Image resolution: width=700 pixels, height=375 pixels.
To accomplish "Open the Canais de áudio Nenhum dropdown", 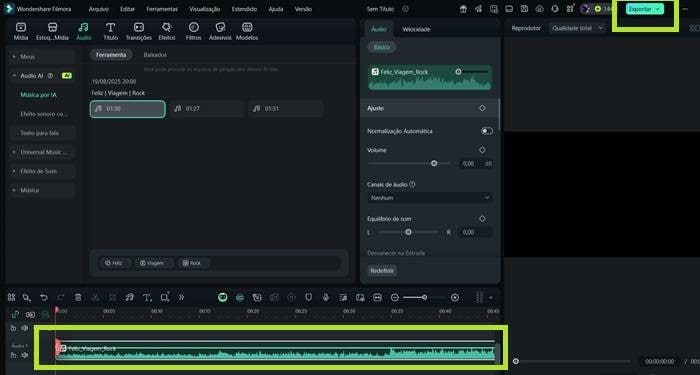I will click(x=429, y=197).
